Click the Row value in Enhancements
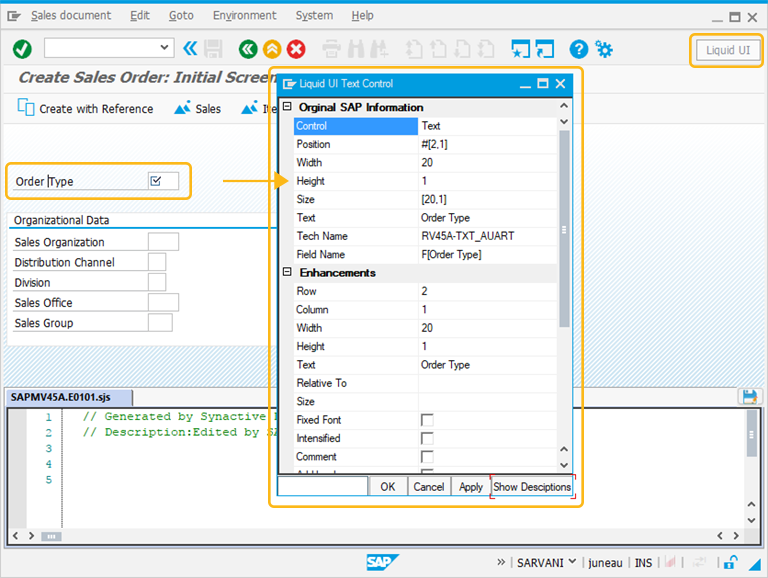 (x=487, y=291)
